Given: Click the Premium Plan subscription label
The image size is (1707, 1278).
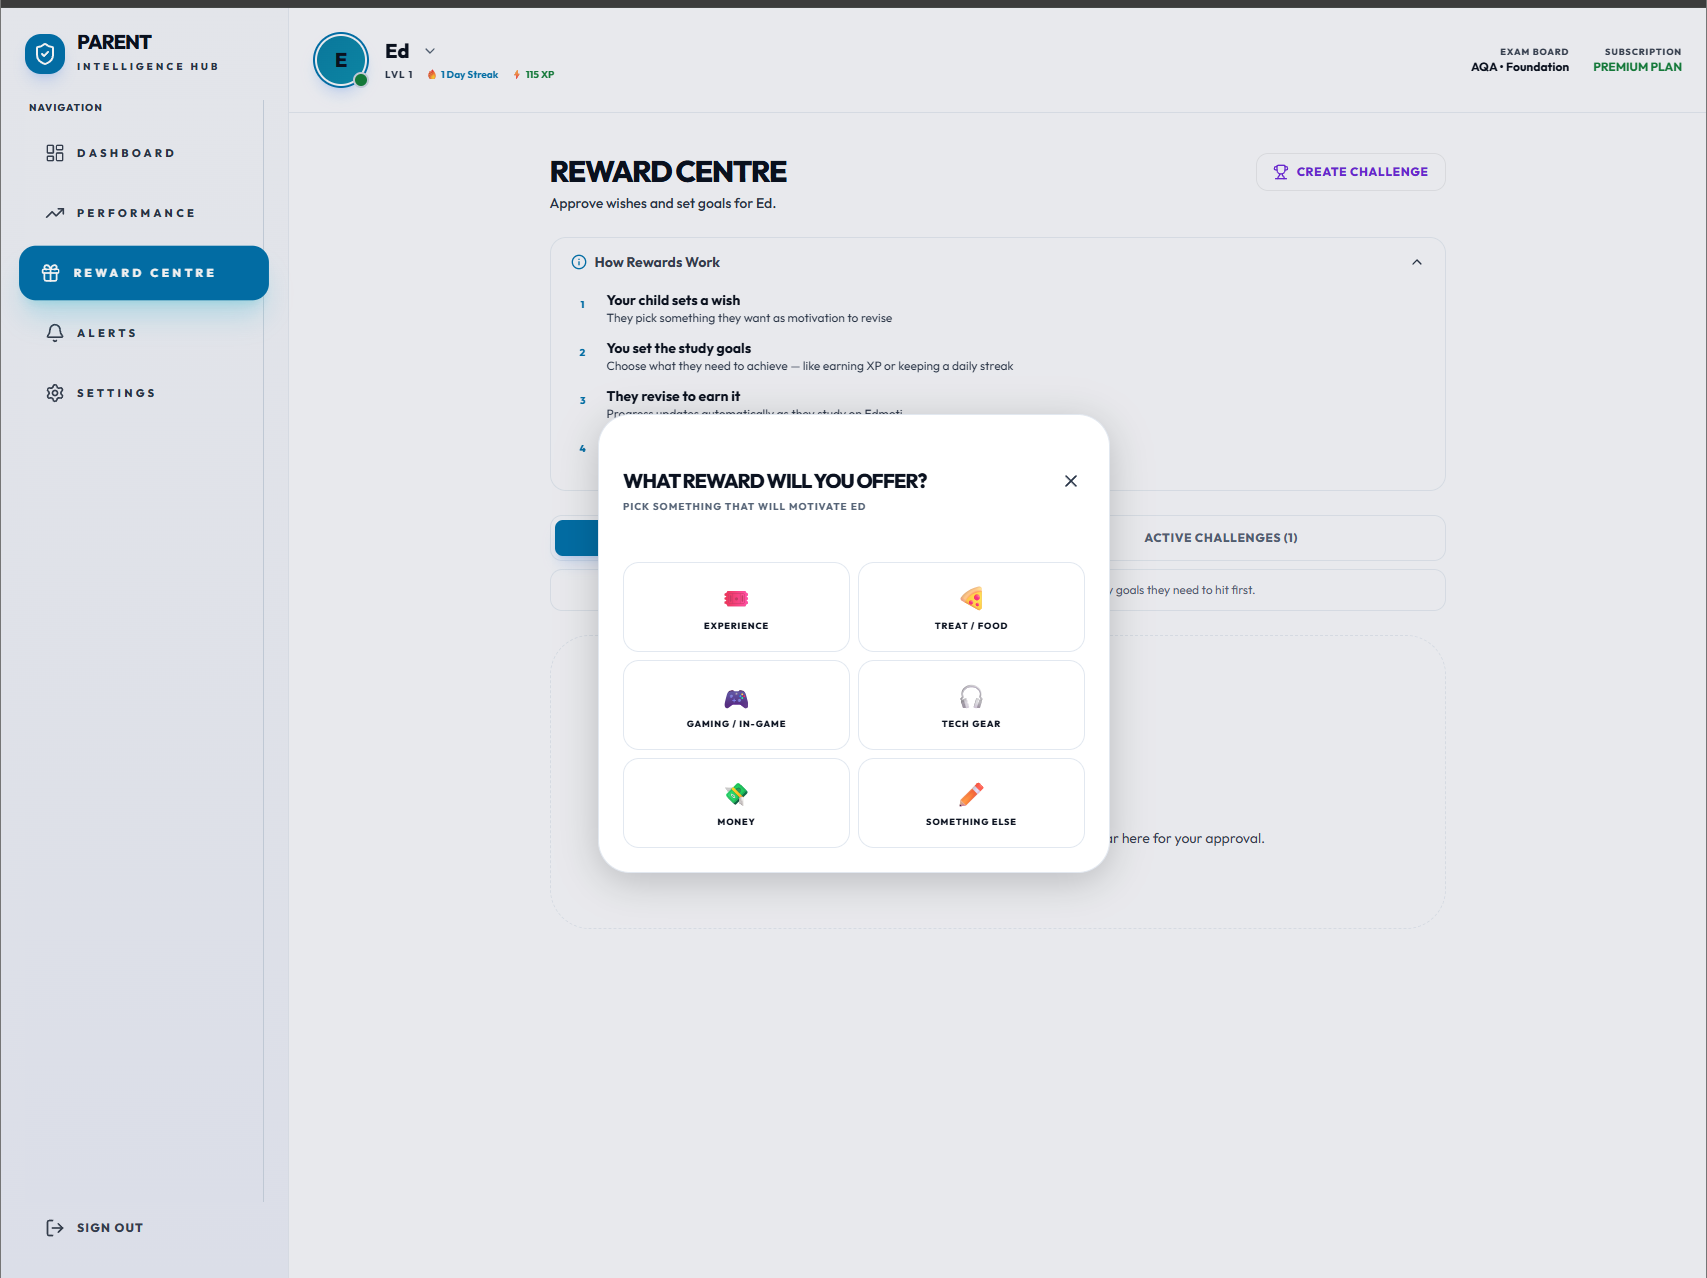Looking at the screenshot, I should [1637, 67].
